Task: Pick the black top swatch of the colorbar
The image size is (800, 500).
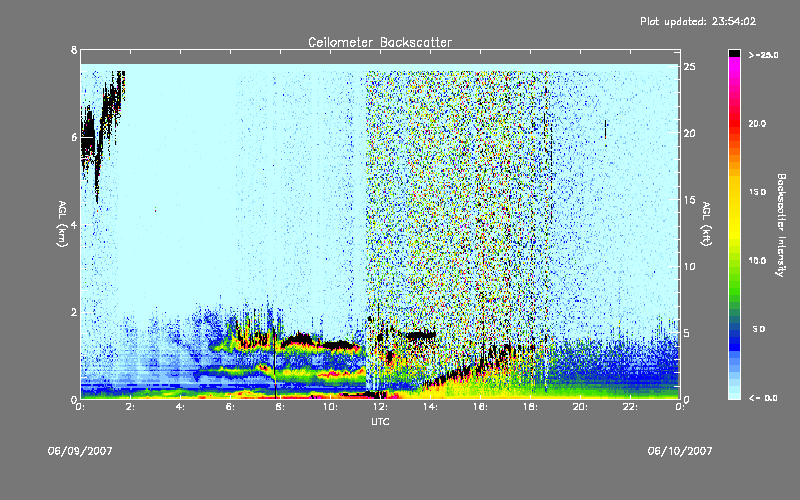Action: click(734, 53)
